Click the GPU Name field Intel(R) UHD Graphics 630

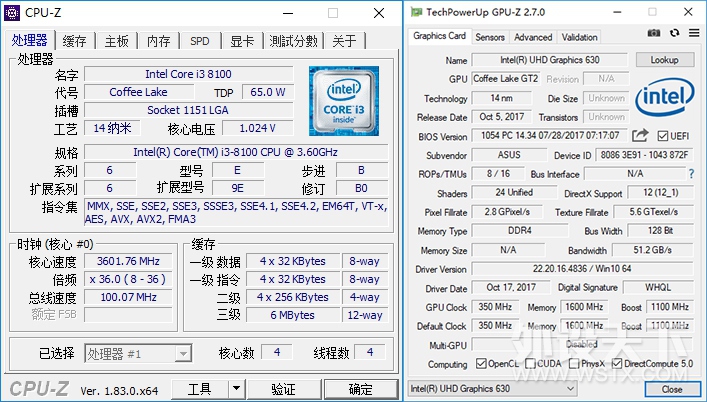click(550, 60)
